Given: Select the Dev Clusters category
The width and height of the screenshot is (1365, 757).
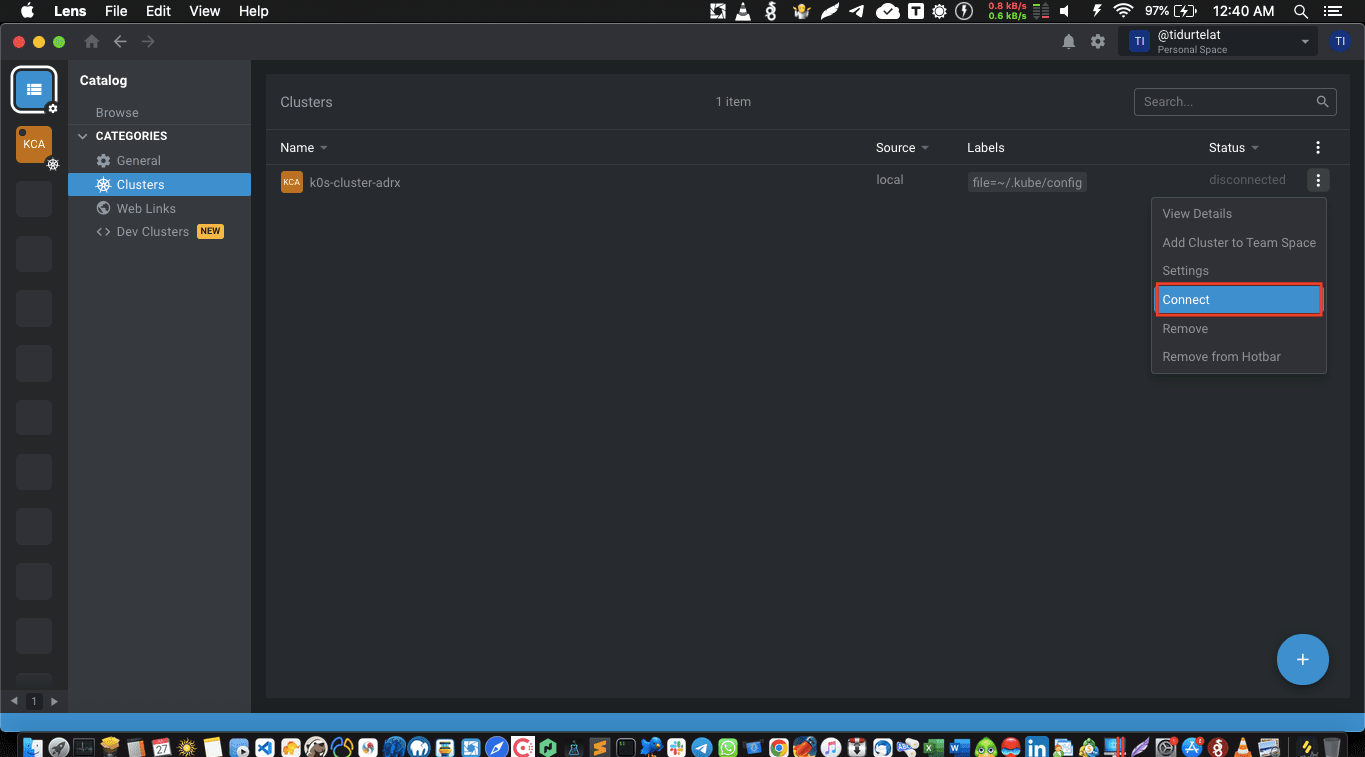Looking at the screenshot, I should click(x=159, y=231).
